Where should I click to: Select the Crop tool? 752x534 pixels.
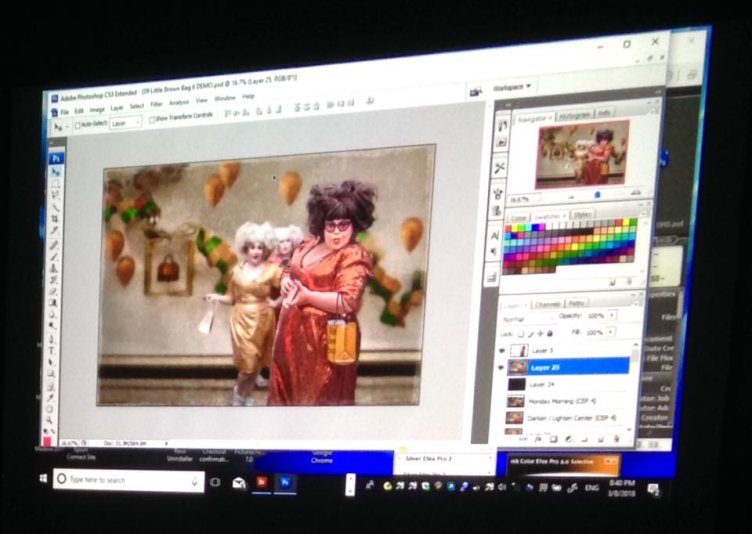coord(55,218)
